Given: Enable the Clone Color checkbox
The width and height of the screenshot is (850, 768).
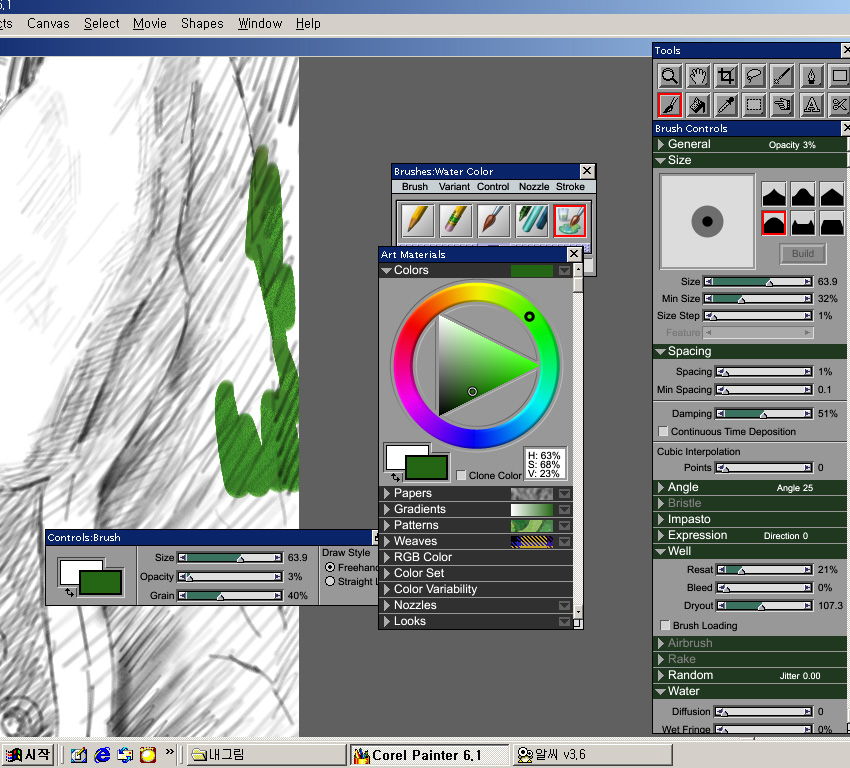Looking at the screenshot, I should [x=461, y=476].
